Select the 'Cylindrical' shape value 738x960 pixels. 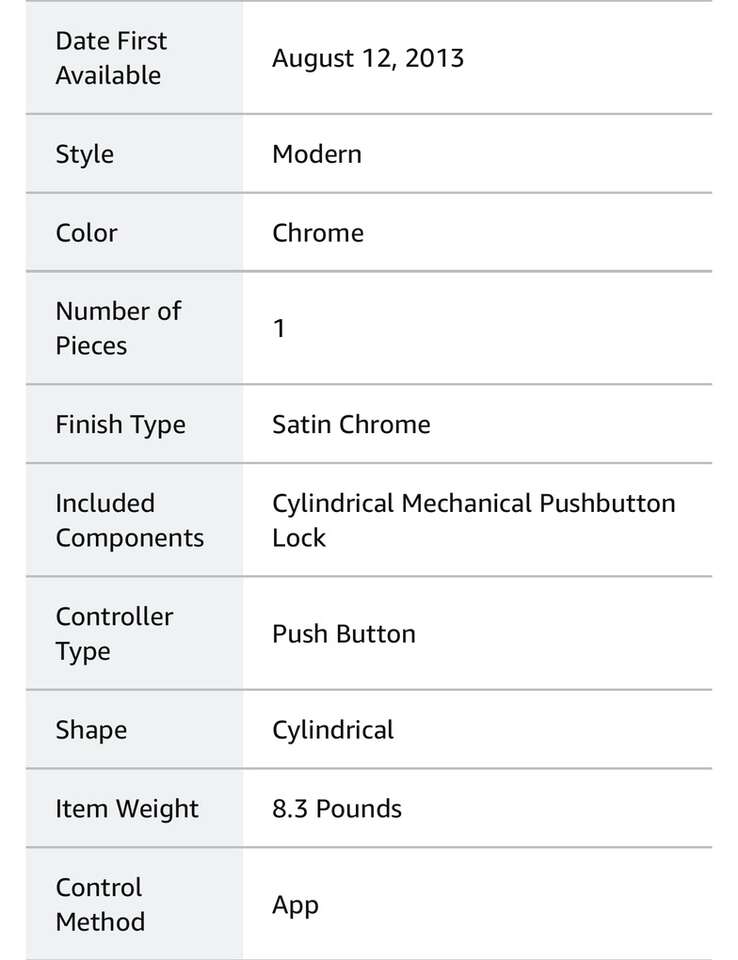332,730
